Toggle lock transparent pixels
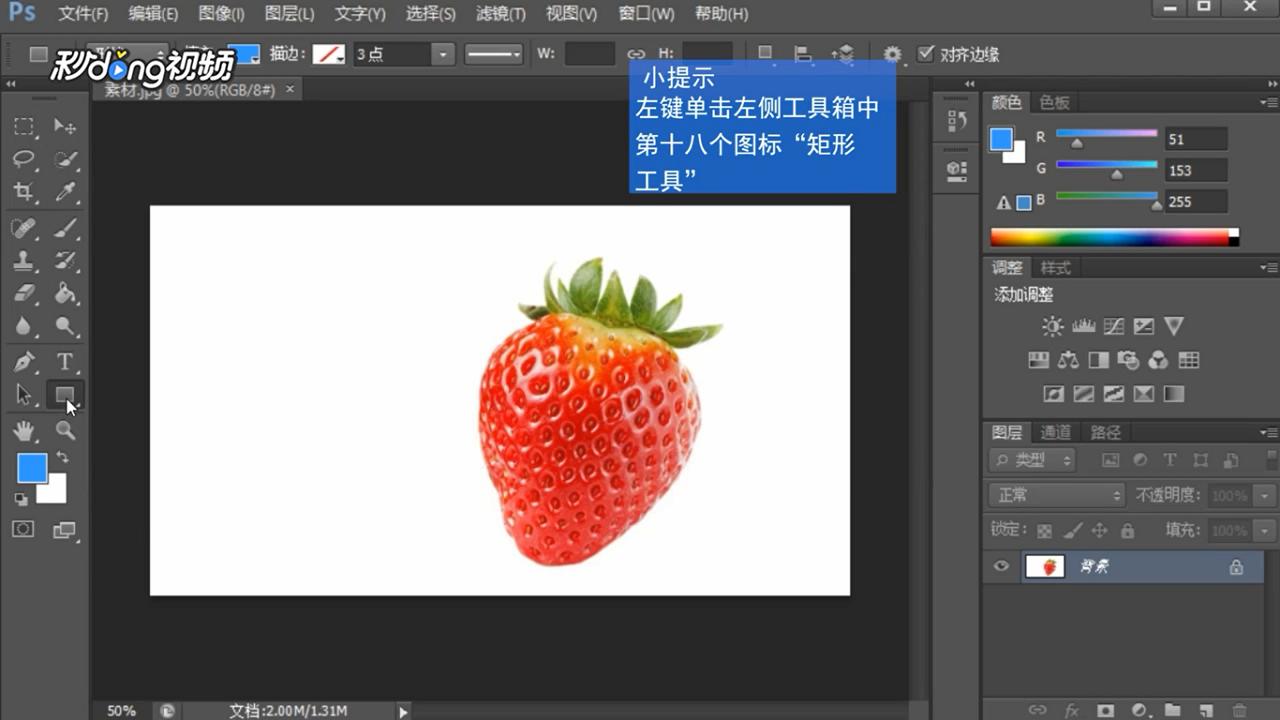The height and width of the screenshot is (720, 1280). coord(1044,530)
